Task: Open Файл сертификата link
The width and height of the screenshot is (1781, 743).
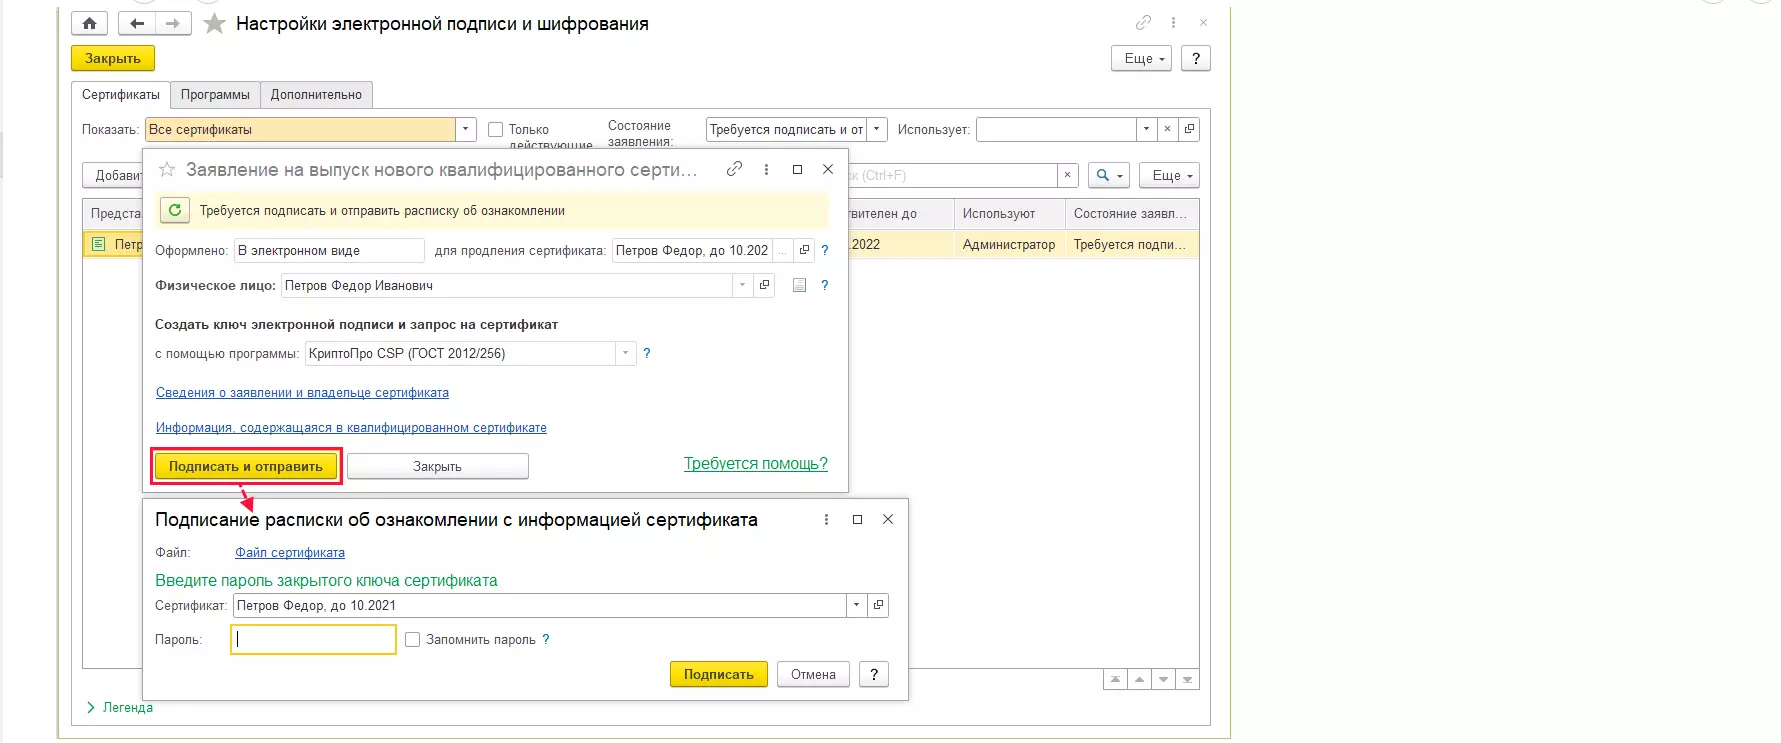Action: tap(290, 552)
